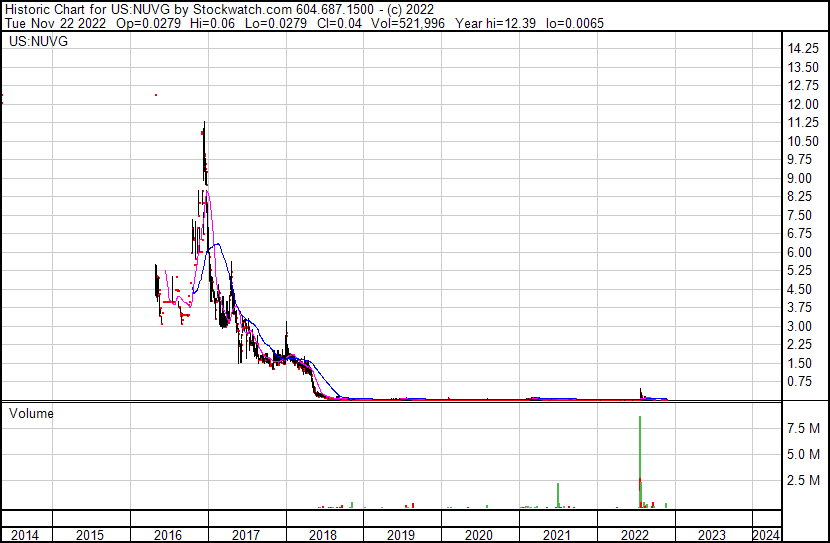The image size is (830, 543).
Task: Click the 14.25 price axis label
Action: click(803, 49)
